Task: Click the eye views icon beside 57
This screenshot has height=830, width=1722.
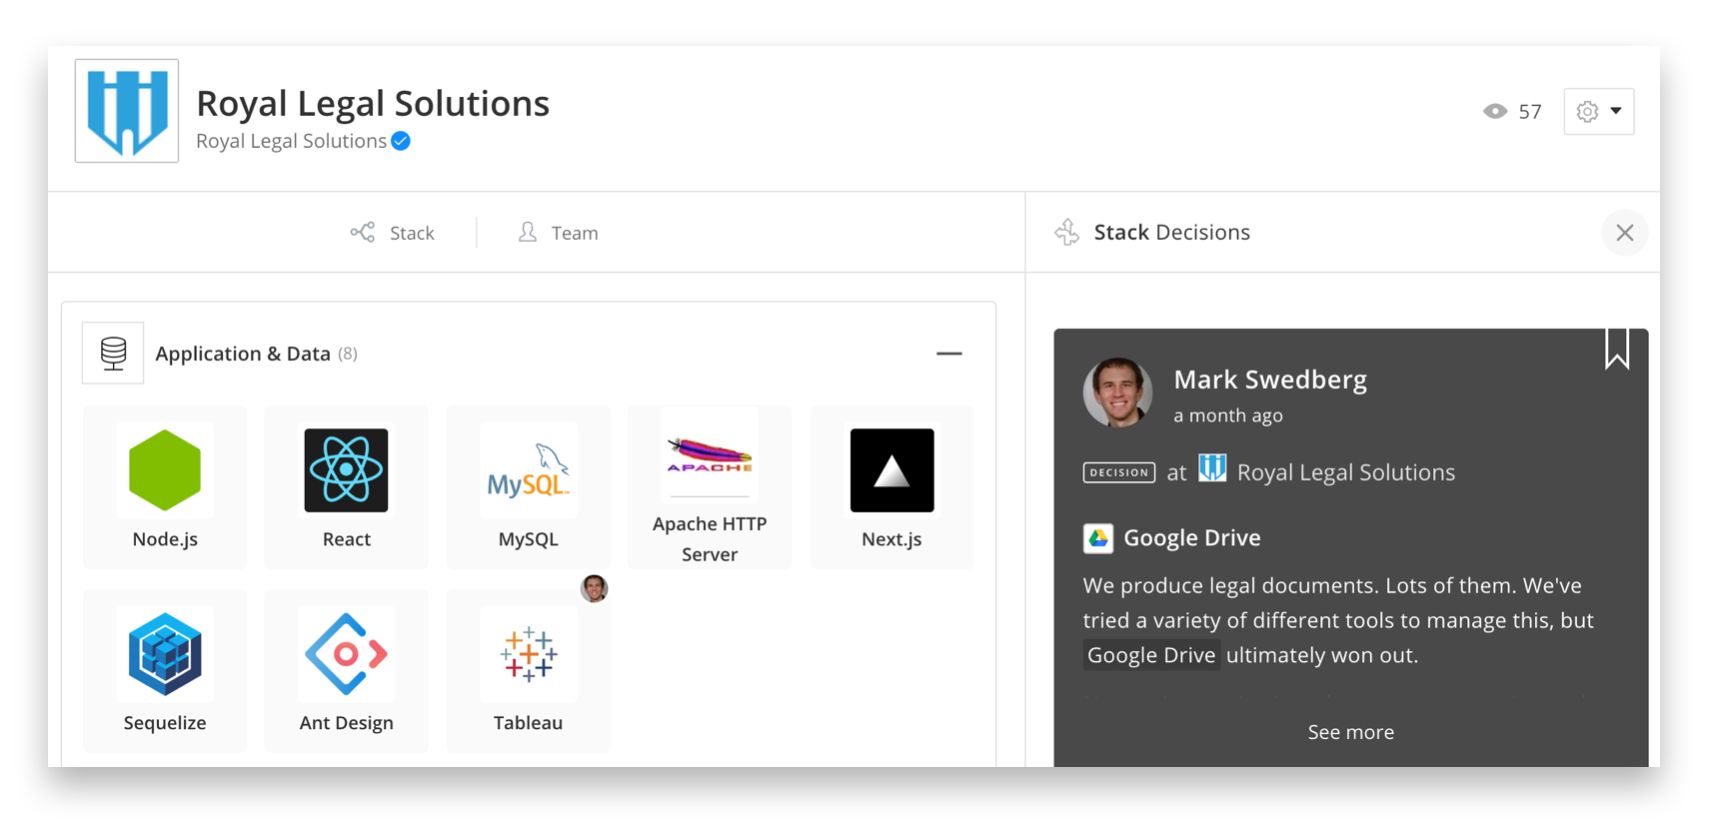Action: coord(1495,111)
